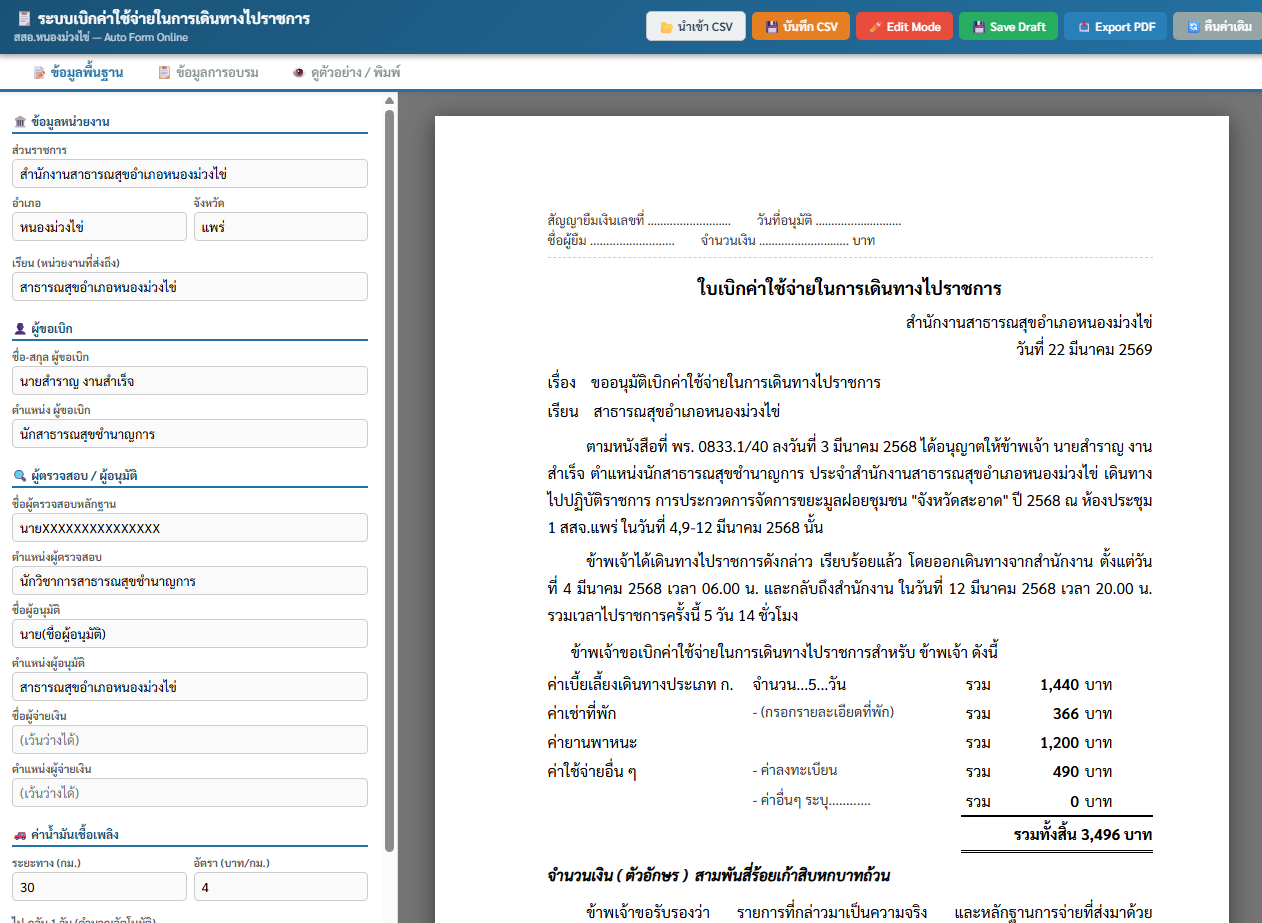The width and height of the screenshot is (1262, 923).
Task: Click the อัตรา (บาท/กม.) field showing 4
Action: [281, 887]
